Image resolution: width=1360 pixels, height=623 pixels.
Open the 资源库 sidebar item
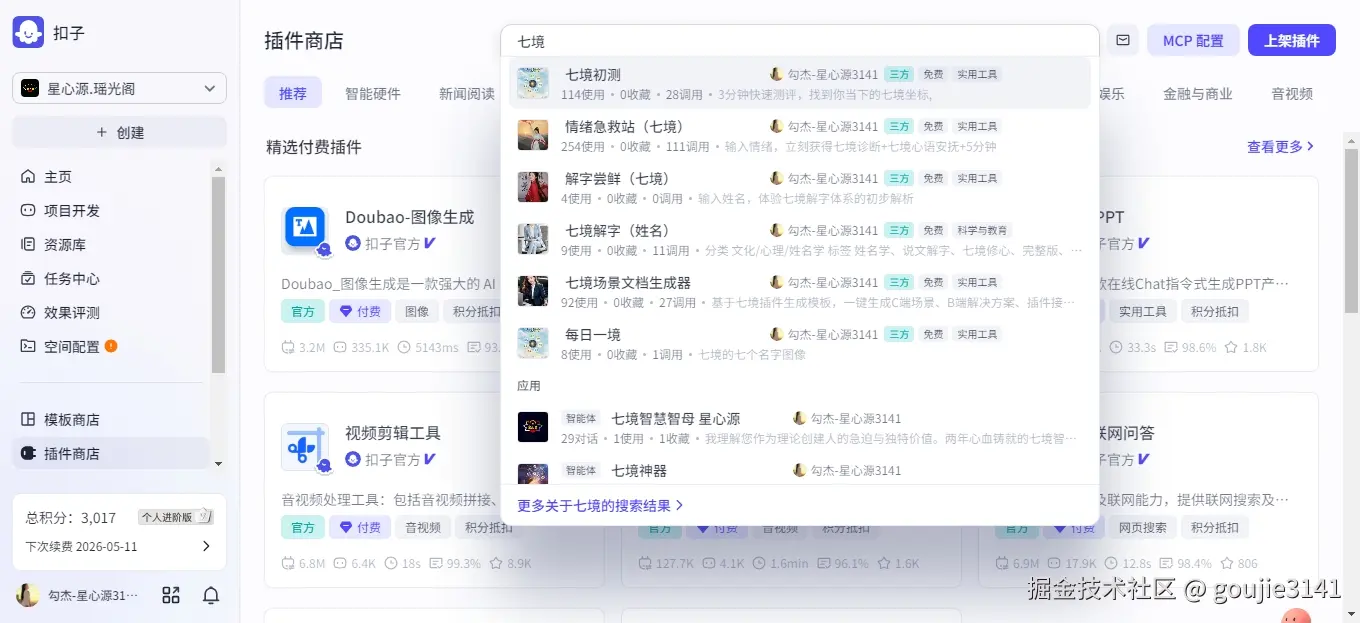click(x=64, y=244)
